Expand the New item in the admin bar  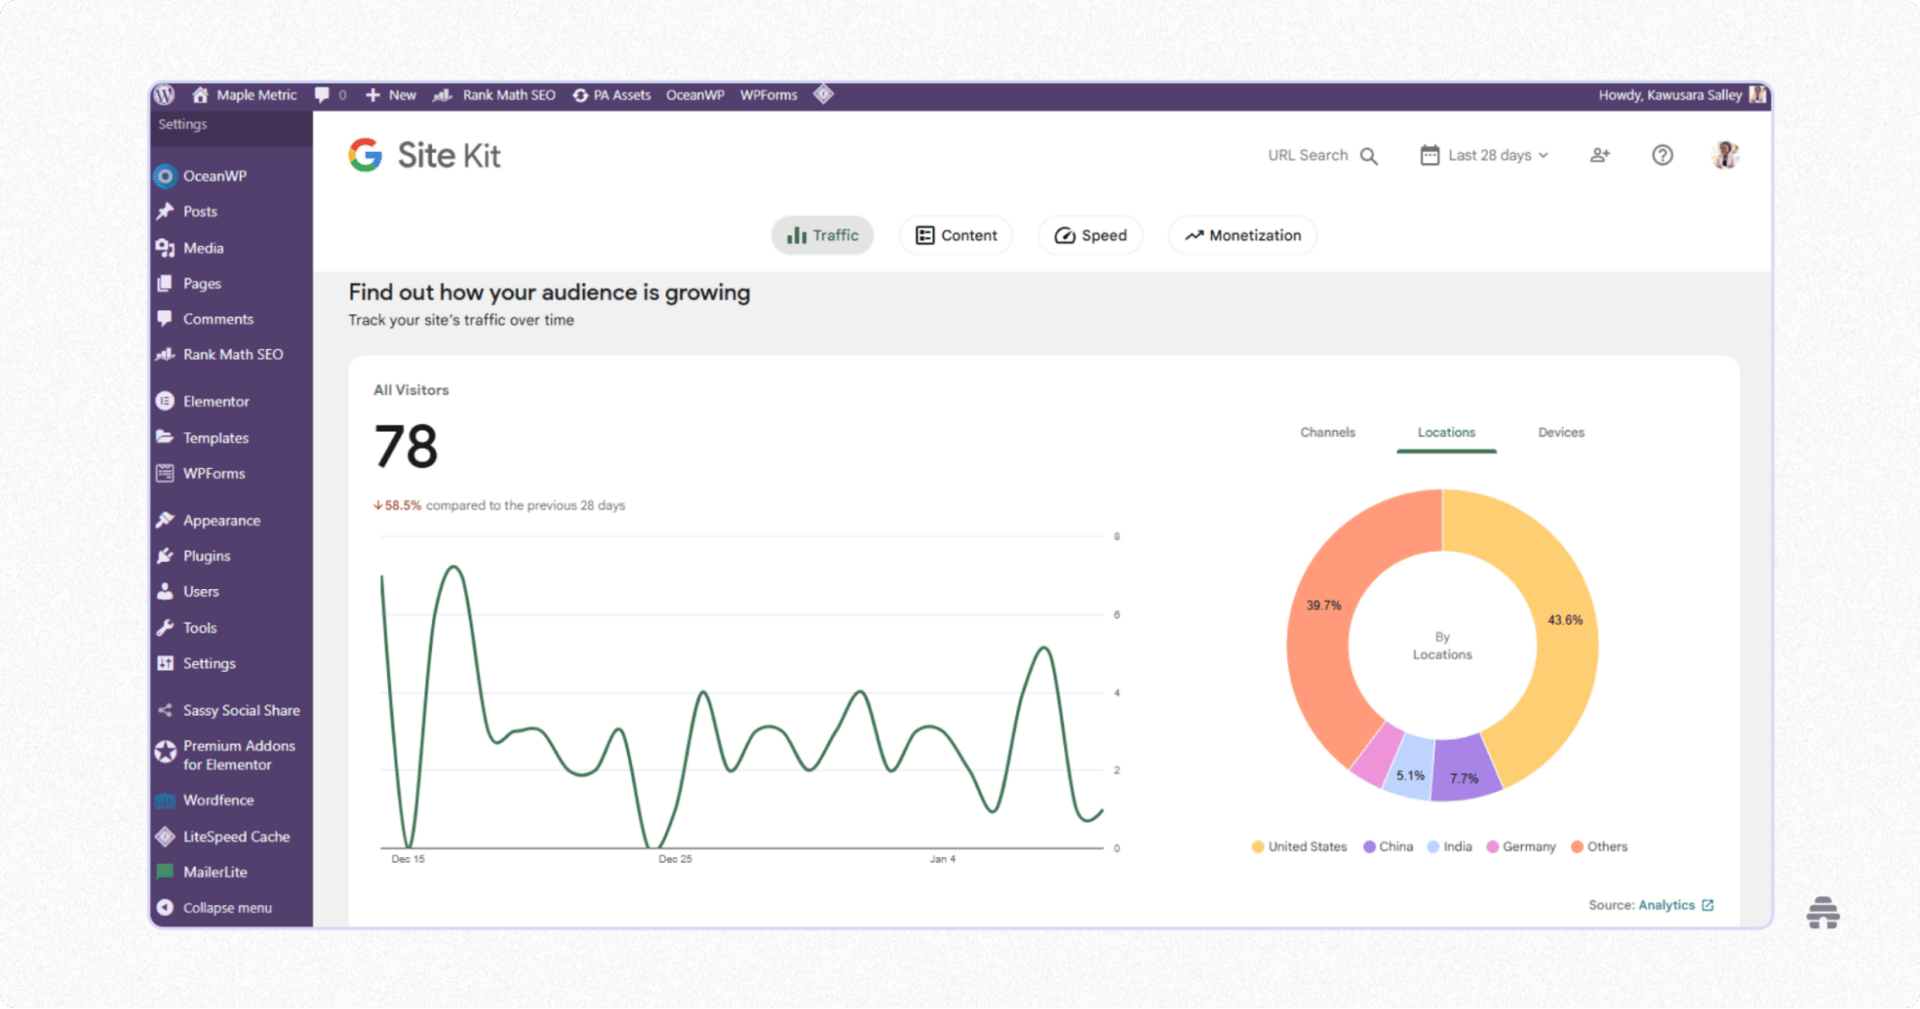(x=390, y=94)
